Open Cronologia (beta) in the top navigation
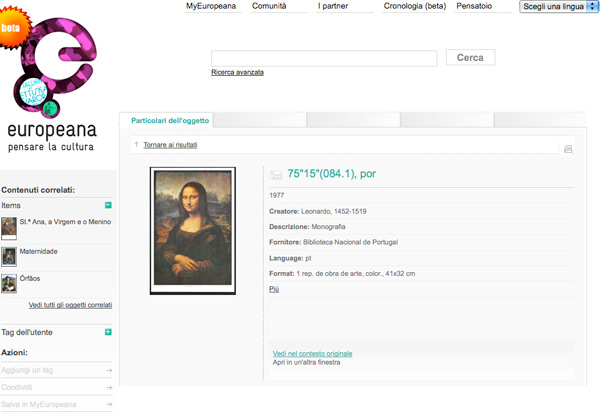 (414, 7)
